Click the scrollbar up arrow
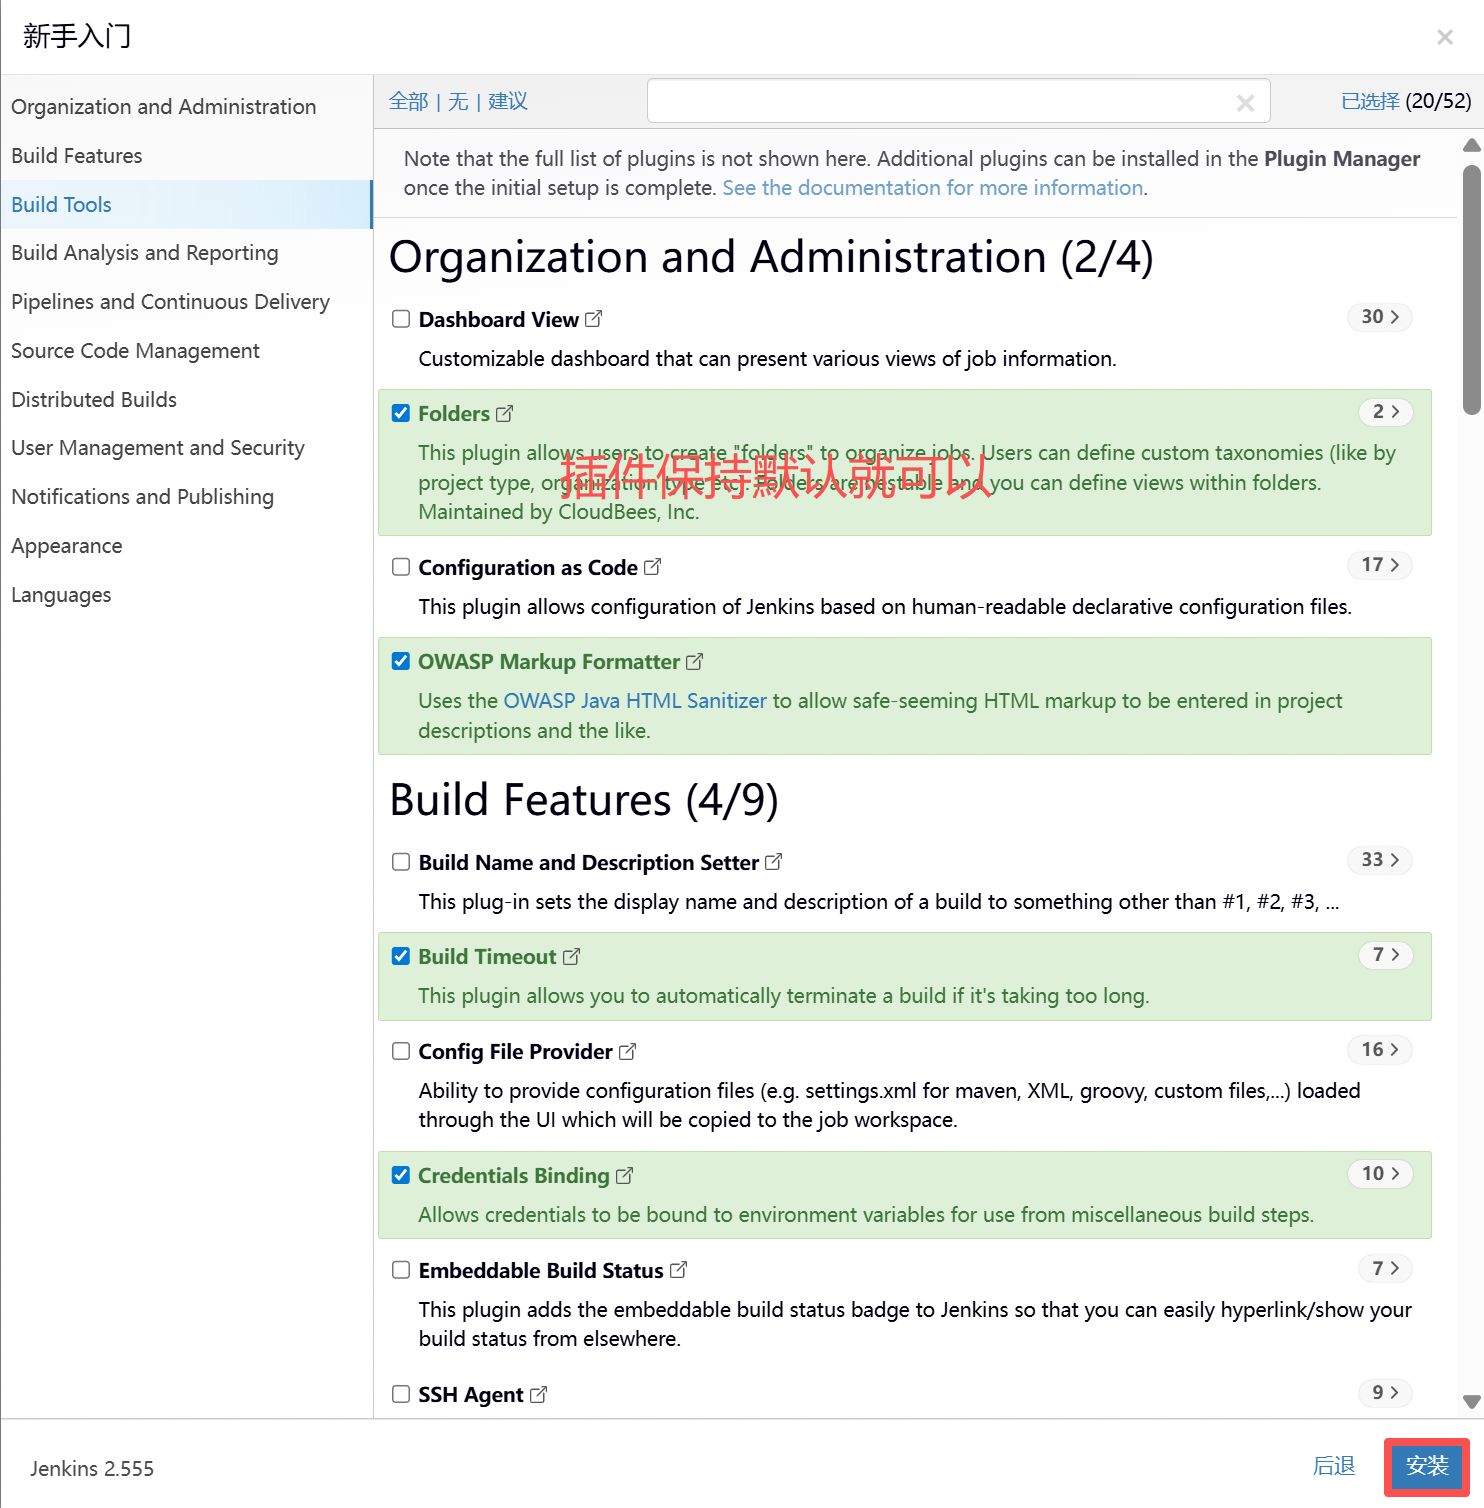Screen dimensions: 1484x1508 [x=1472, y=146]
